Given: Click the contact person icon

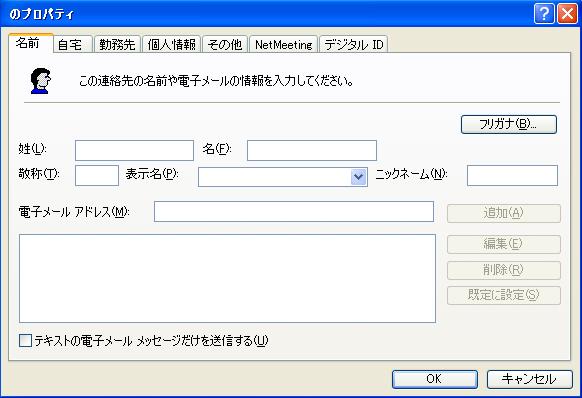Looking at the screenshot, I should tap(40, 81).
